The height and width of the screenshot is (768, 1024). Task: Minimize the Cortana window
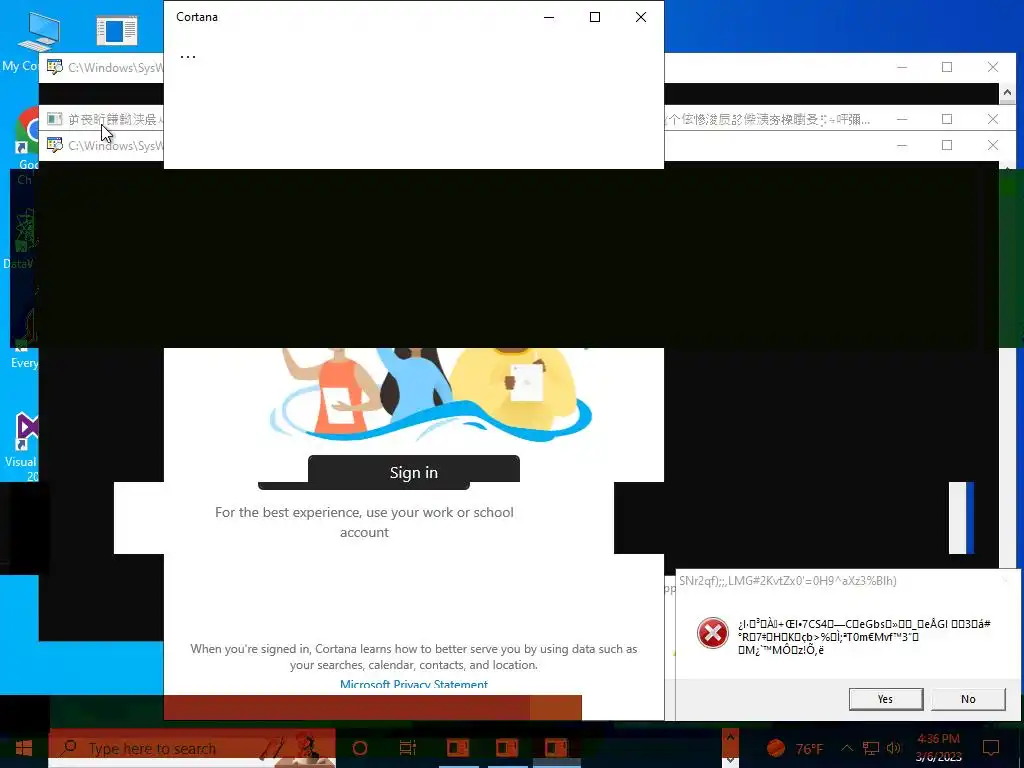pyautogui.click(x=549, y=17)
